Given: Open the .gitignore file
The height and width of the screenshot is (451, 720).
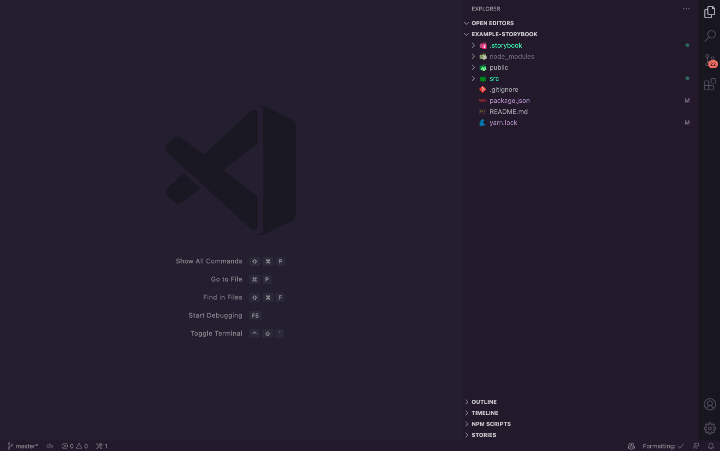Looking at the screenshot, I should tap(504, 90).
